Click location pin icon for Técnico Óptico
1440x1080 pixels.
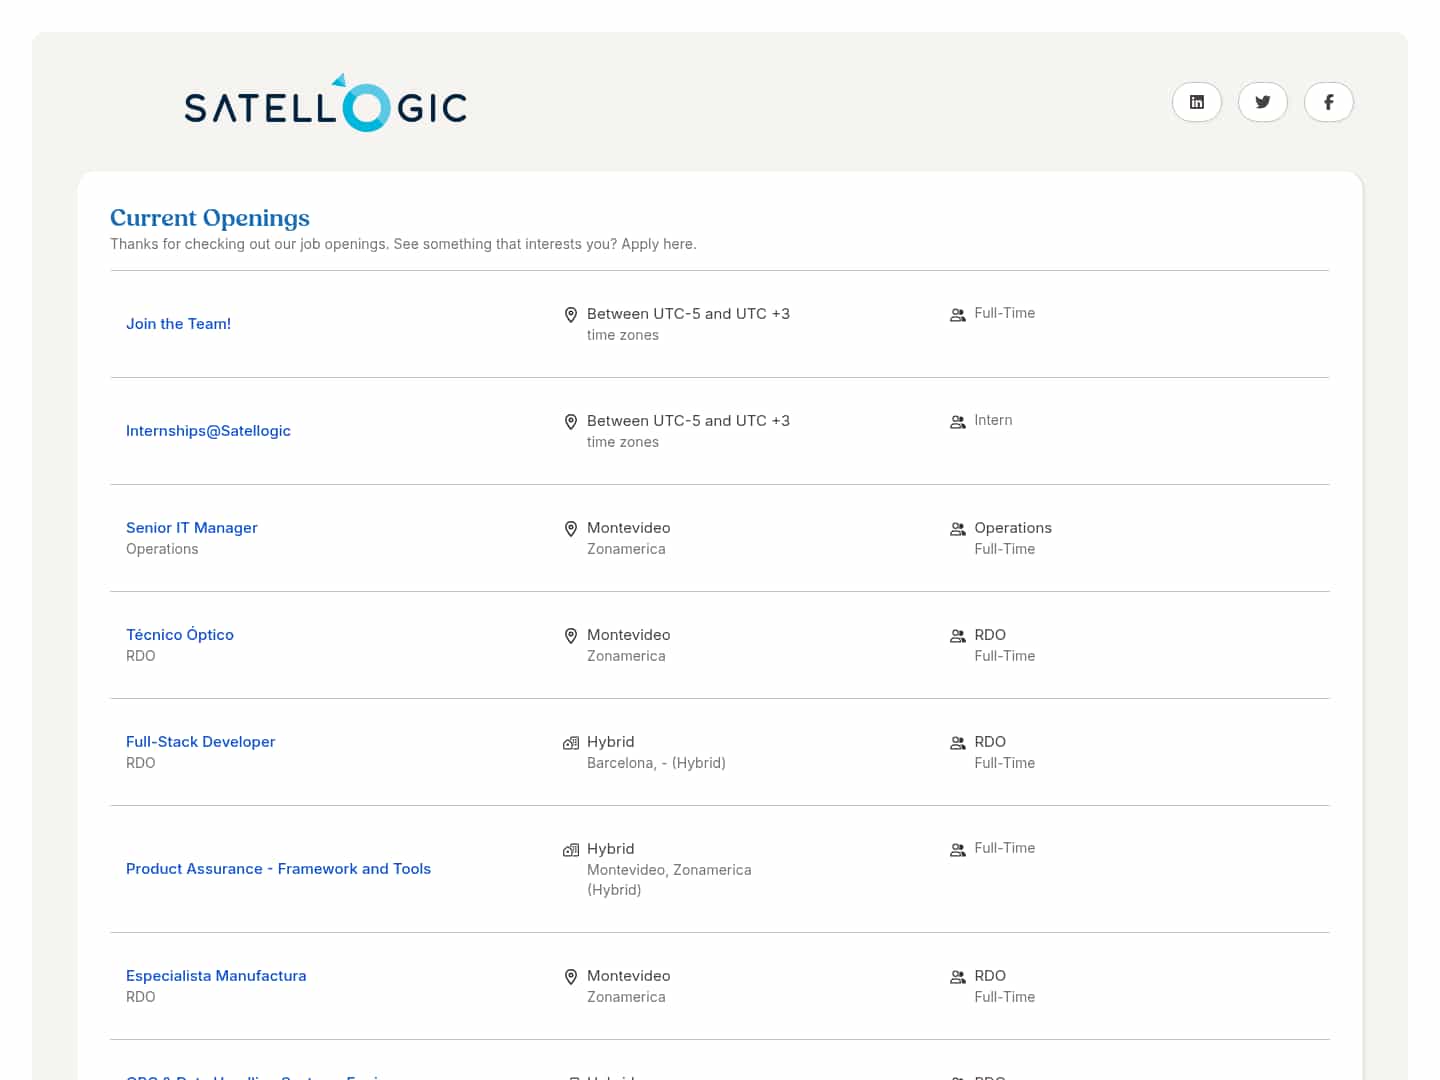(571, 636)
